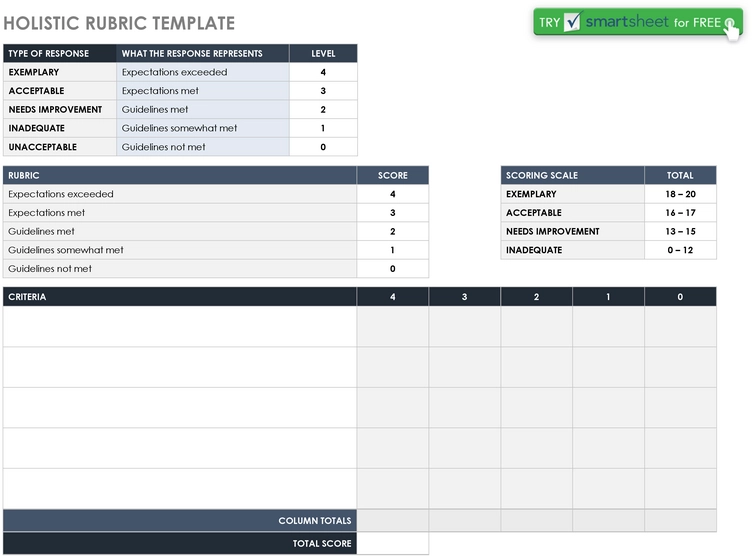Click the UNACCEPTABLE cell

tap(59, 147)
